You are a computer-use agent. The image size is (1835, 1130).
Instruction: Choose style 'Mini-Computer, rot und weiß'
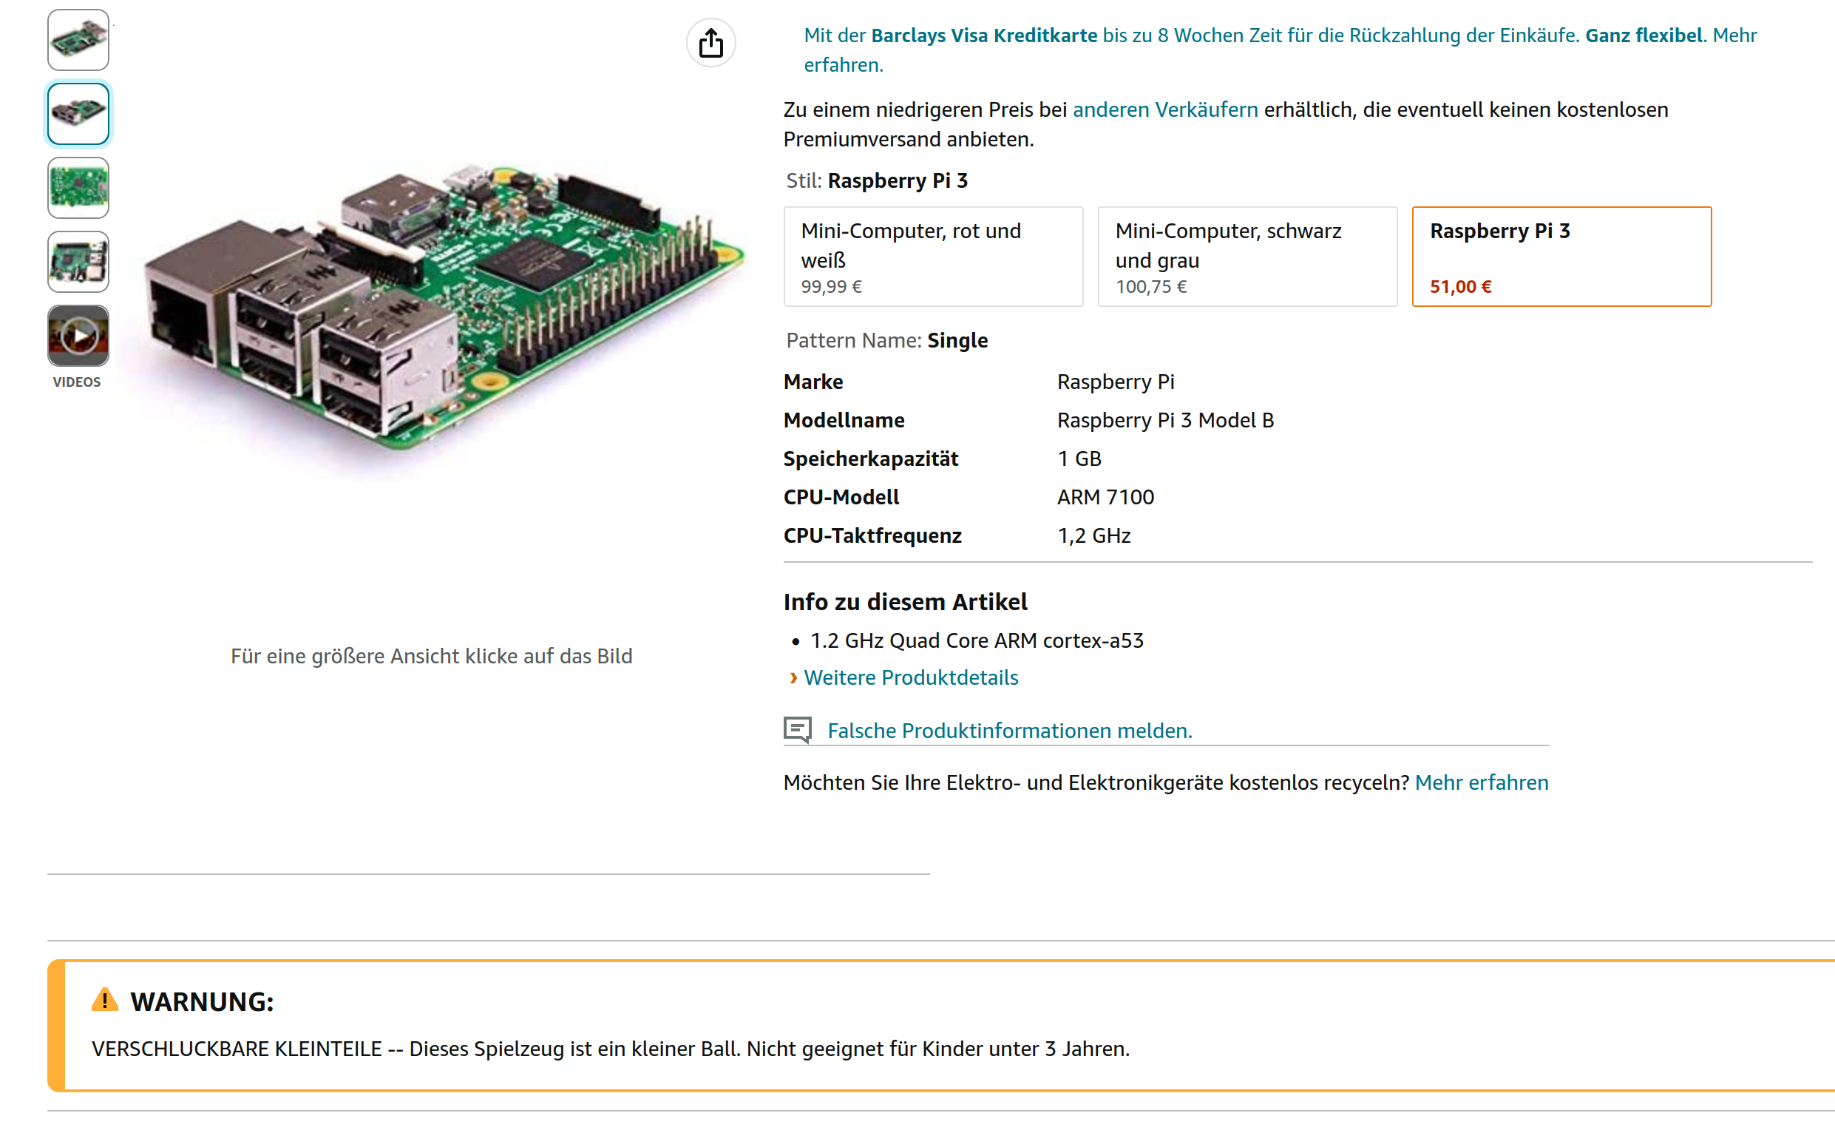pyautogui.click(x=932, y=257)
